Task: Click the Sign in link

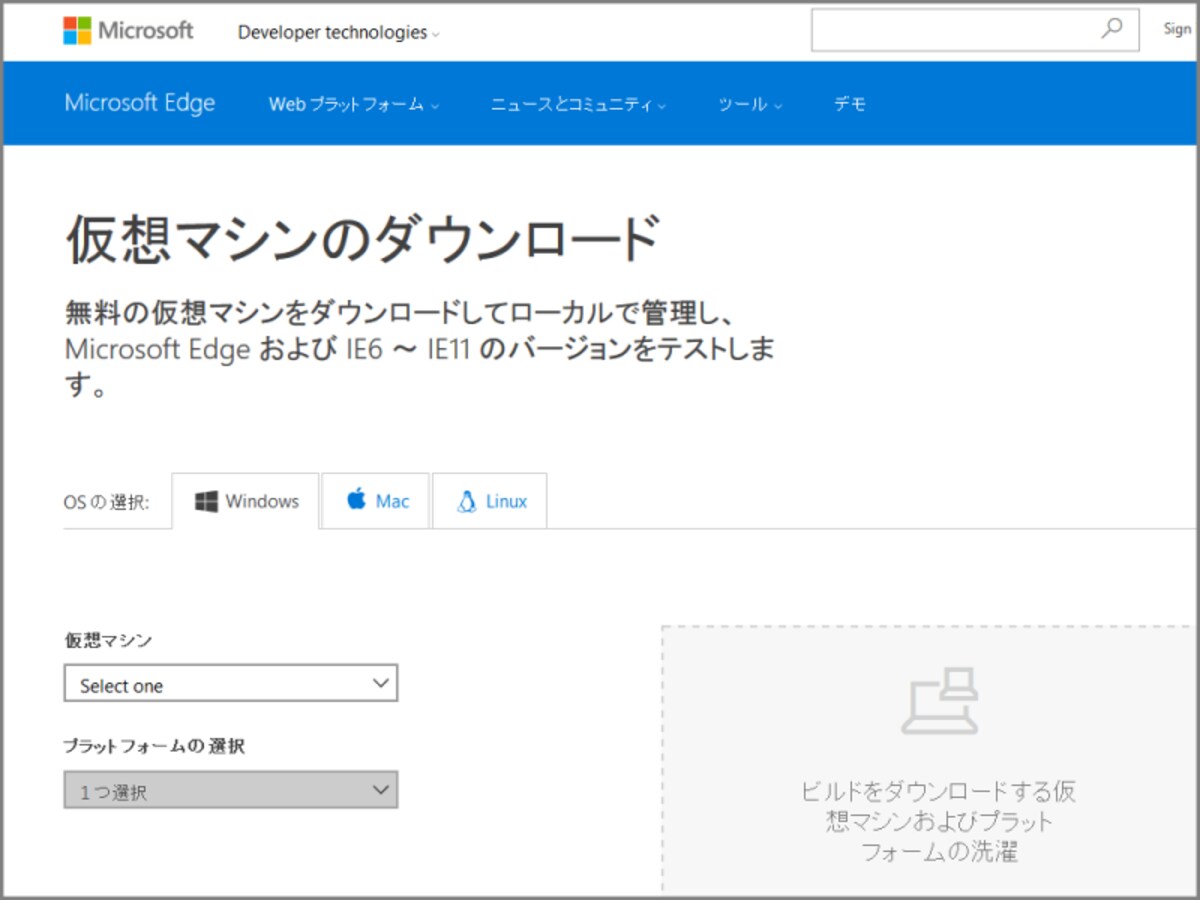Action: tap(1177, 29)
